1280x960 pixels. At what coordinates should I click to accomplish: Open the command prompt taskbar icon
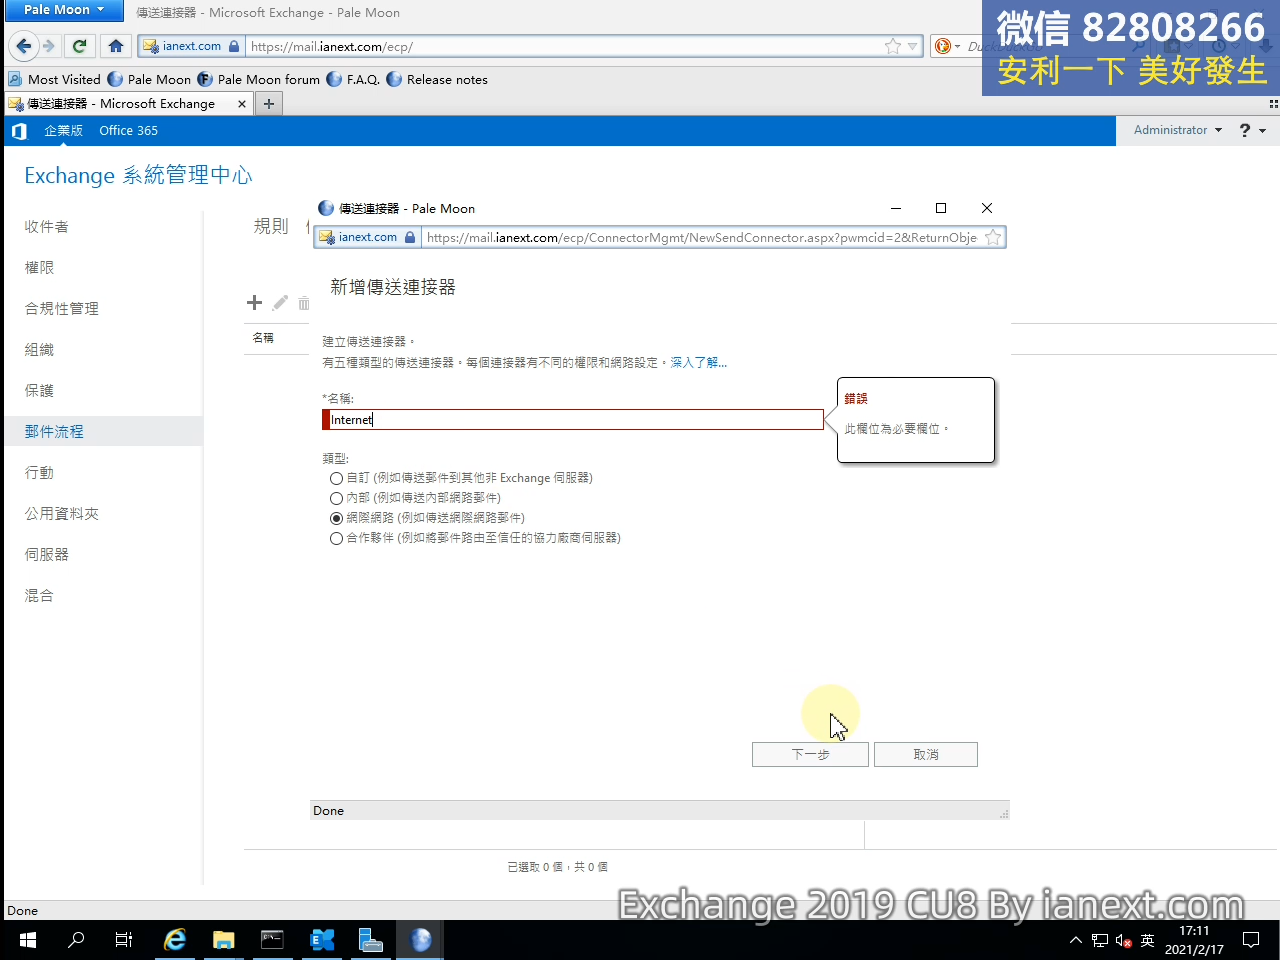(272, 940)
